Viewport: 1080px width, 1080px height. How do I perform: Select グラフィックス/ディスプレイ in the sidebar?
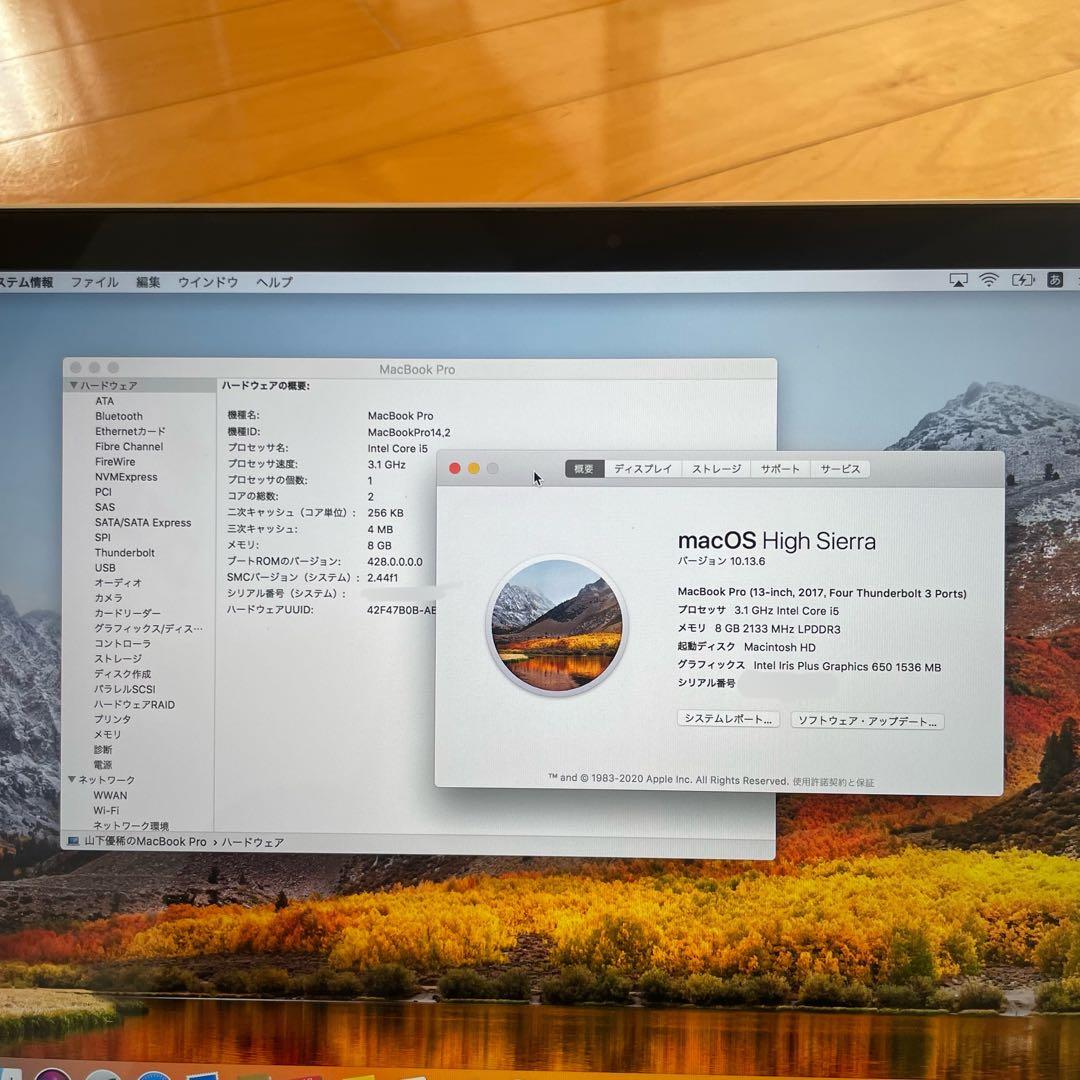click(x=147, y=628)
